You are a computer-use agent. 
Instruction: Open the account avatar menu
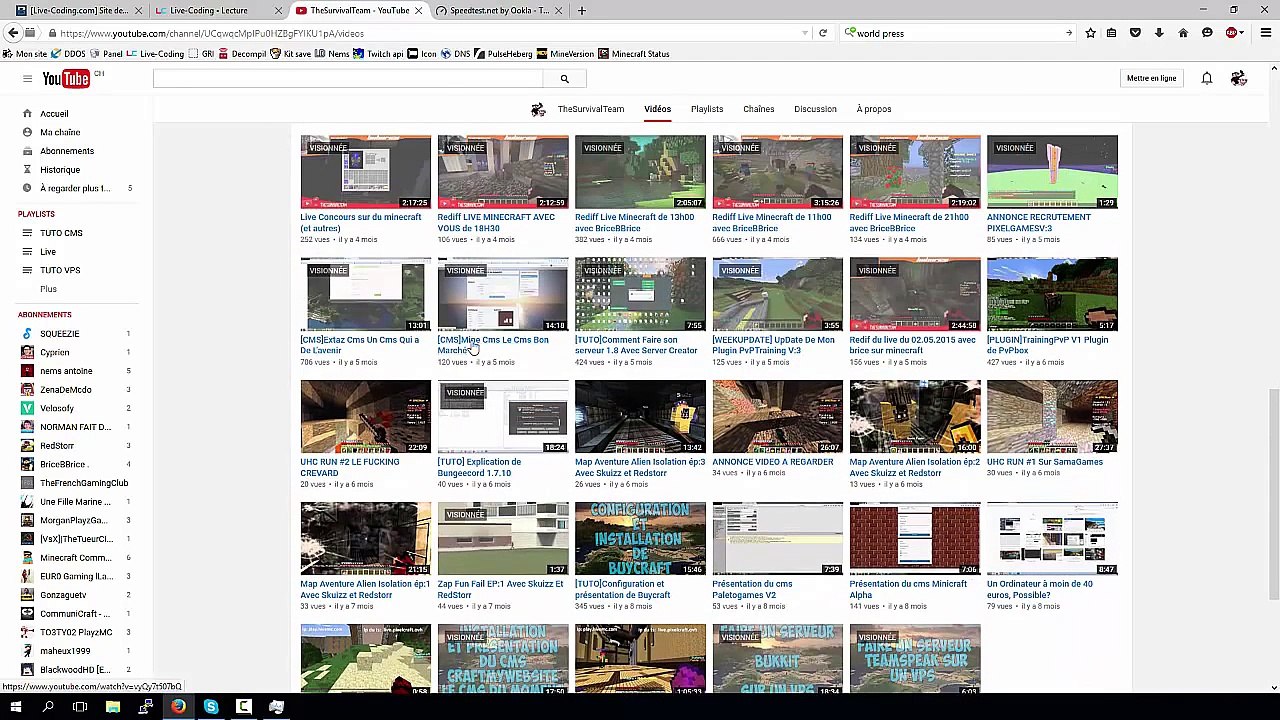(1239, 78)
